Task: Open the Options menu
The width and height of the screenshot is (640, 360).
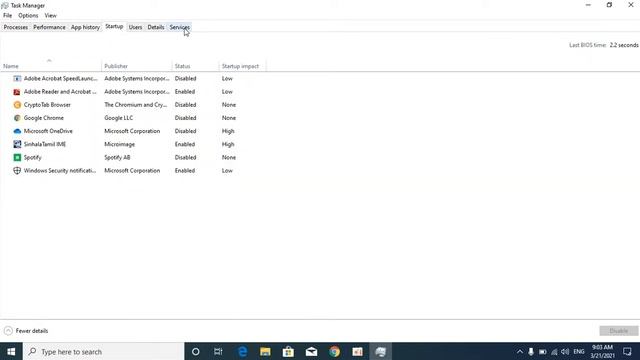Action: pyautogui.click(x=28, y=16)
